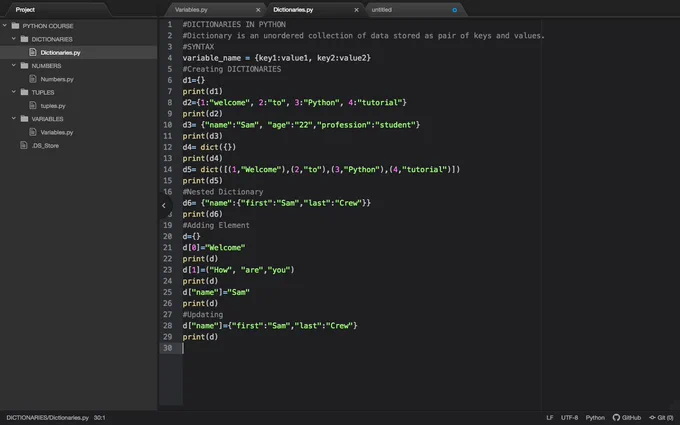Switch to the Variables.py editor tab
This screenshot has height=425, width=680.
191,10
